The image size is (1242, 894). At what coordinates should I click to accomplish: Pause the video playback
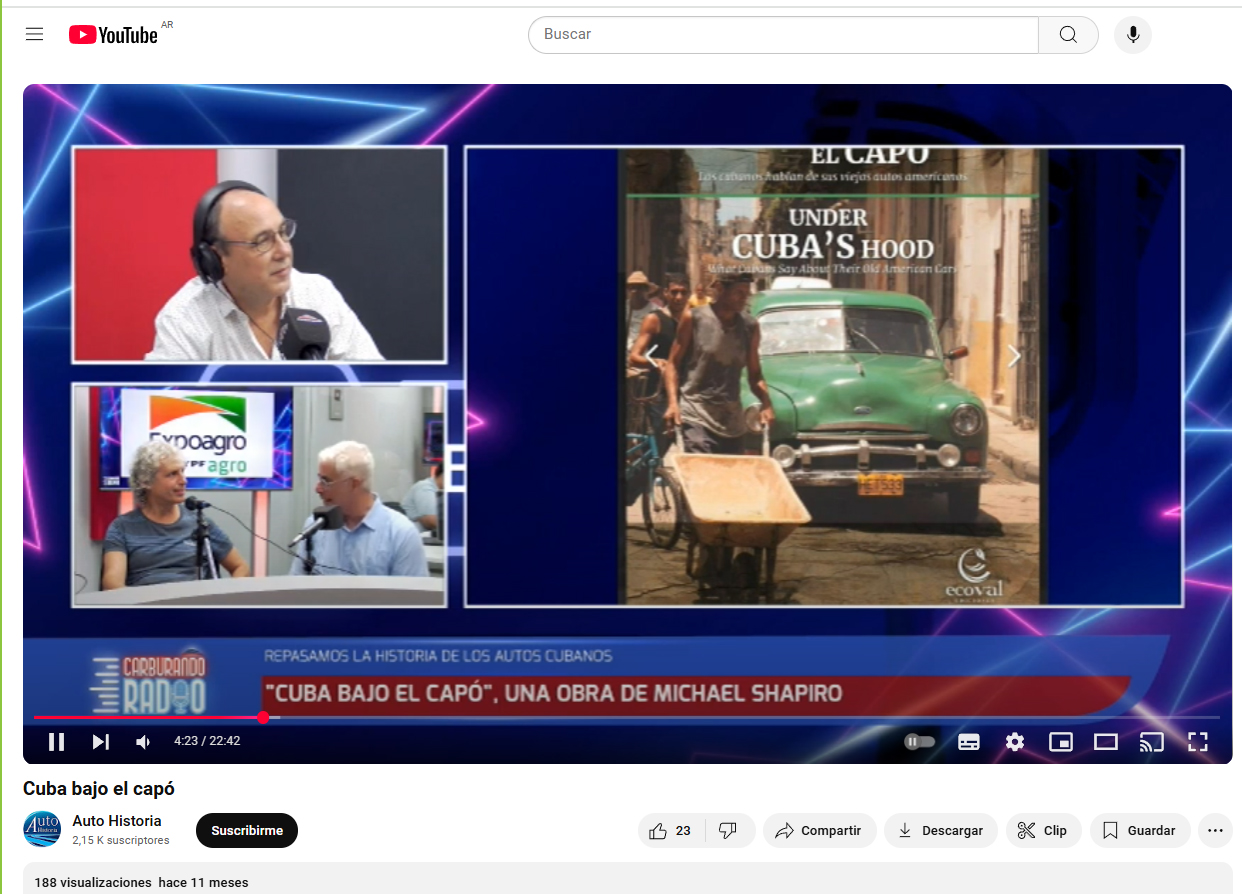click(56, 741)
